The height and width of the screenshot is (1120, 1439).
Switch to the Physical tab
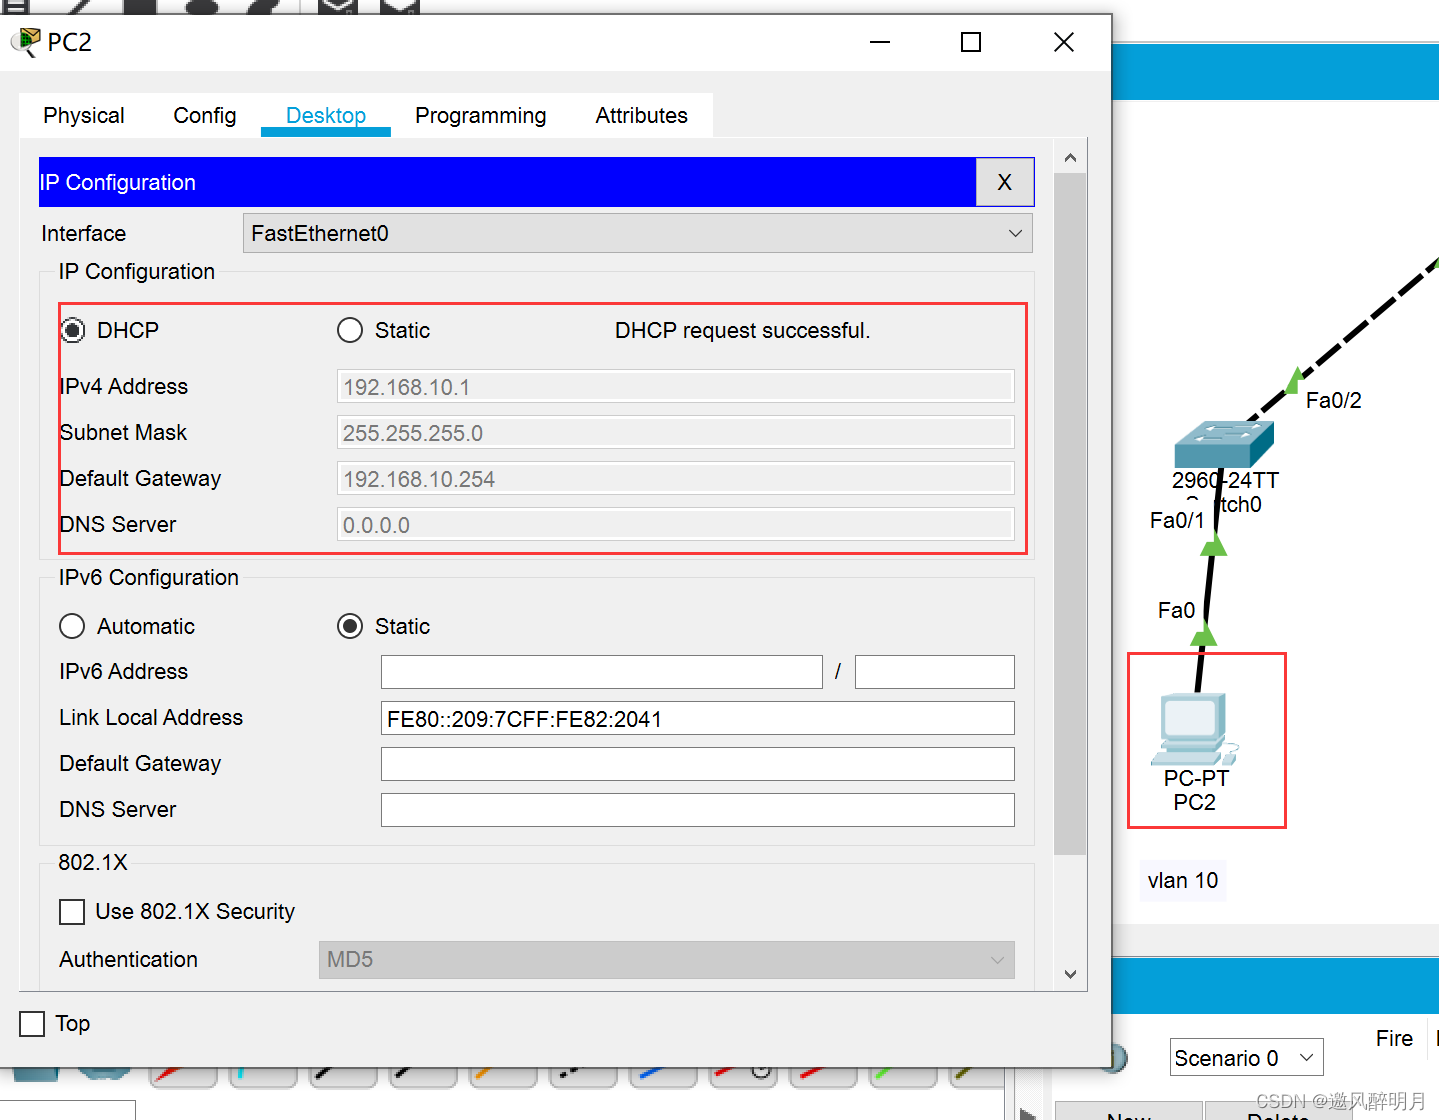(x=84, y=116)
